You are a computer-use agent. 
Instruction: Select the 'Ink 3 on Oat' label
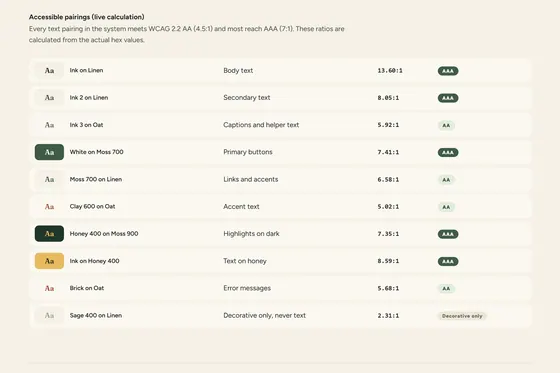(86, 125)
